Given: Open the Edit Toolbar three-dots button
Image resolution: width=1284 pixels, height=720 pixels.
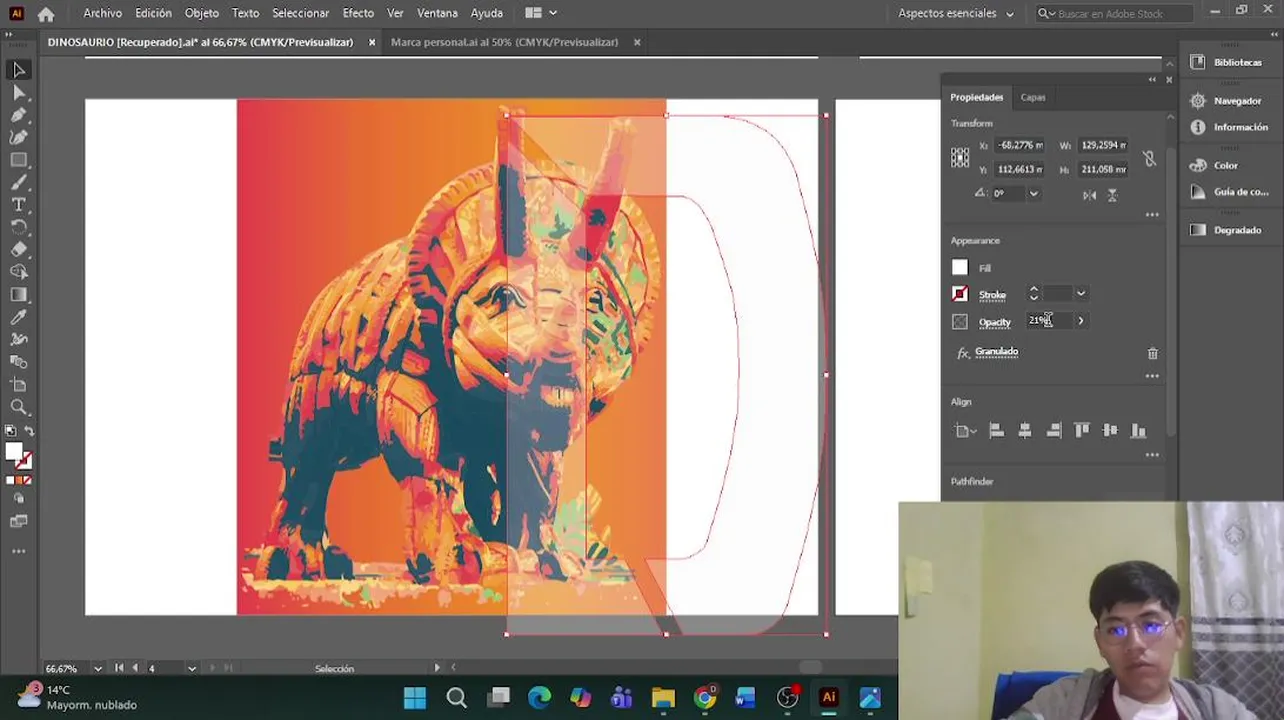Looking at the screenshot, I should click(x=18, y=551).
